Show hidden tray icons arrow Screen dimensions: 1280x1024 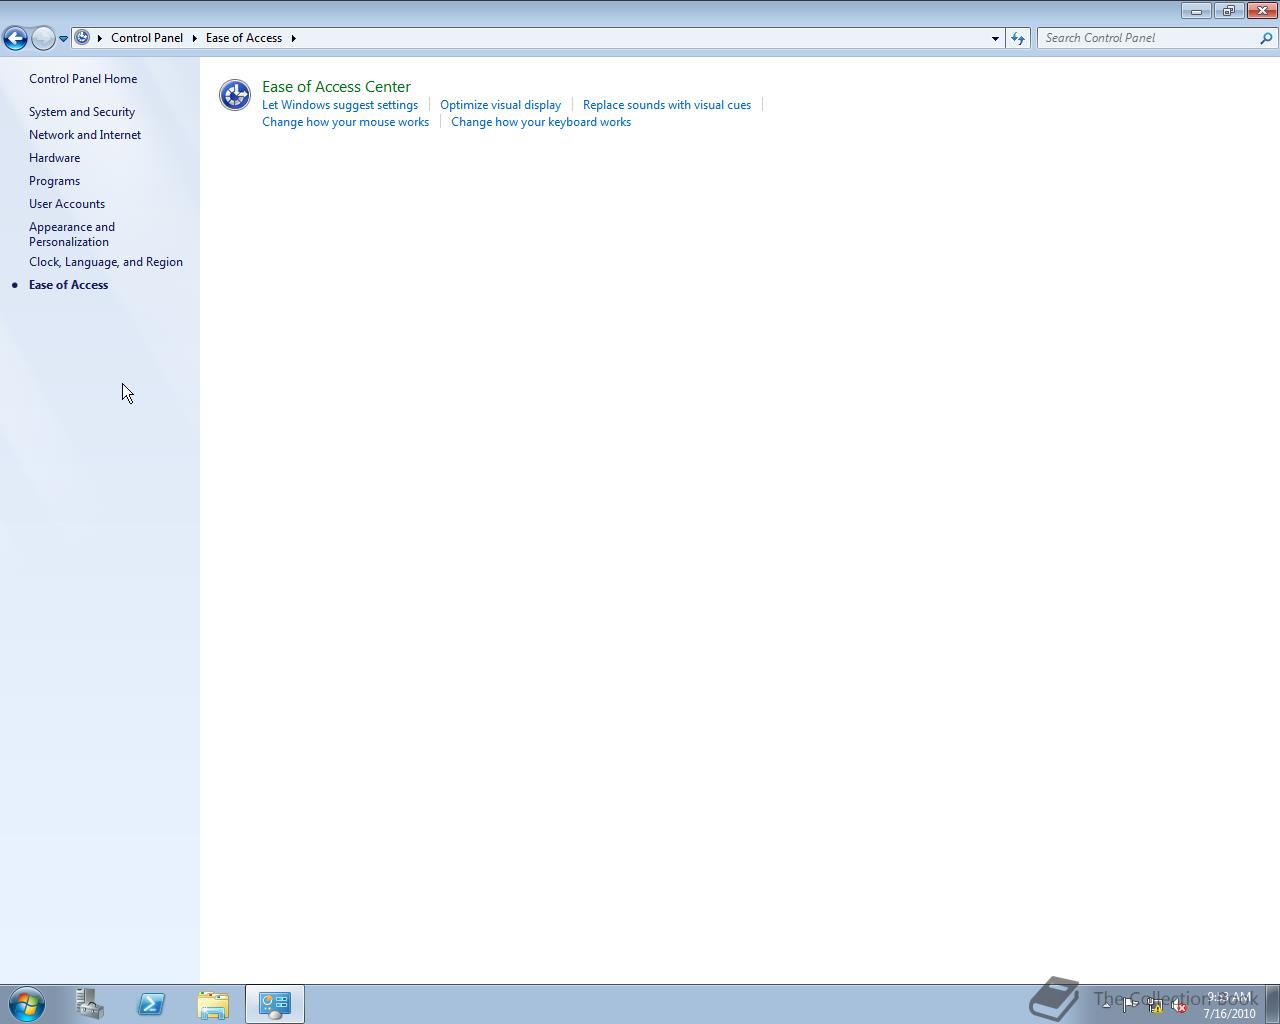(1106, 1005)
